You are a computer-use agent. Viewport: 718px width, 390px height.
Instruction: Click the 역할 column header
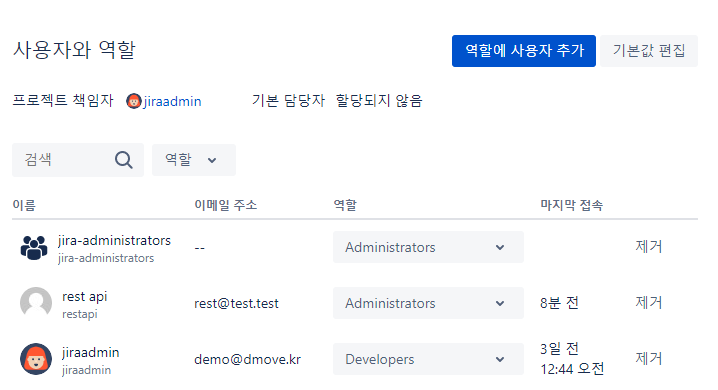tap(345, 205)
